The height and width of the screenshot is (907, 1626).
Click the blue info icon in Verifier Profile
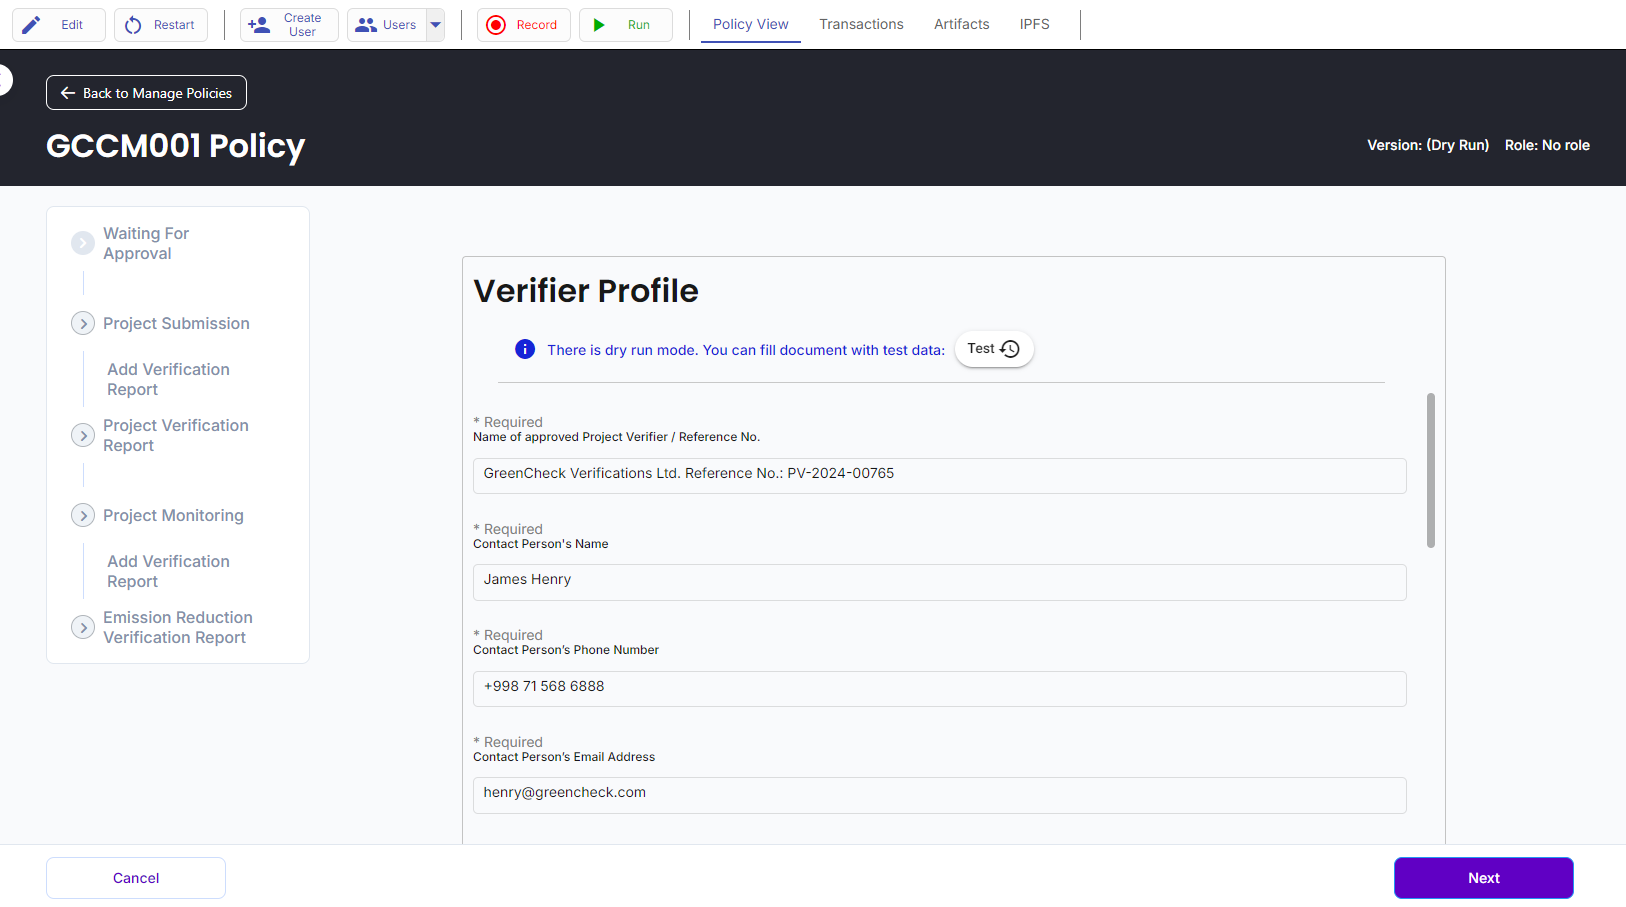click(525, 349)
